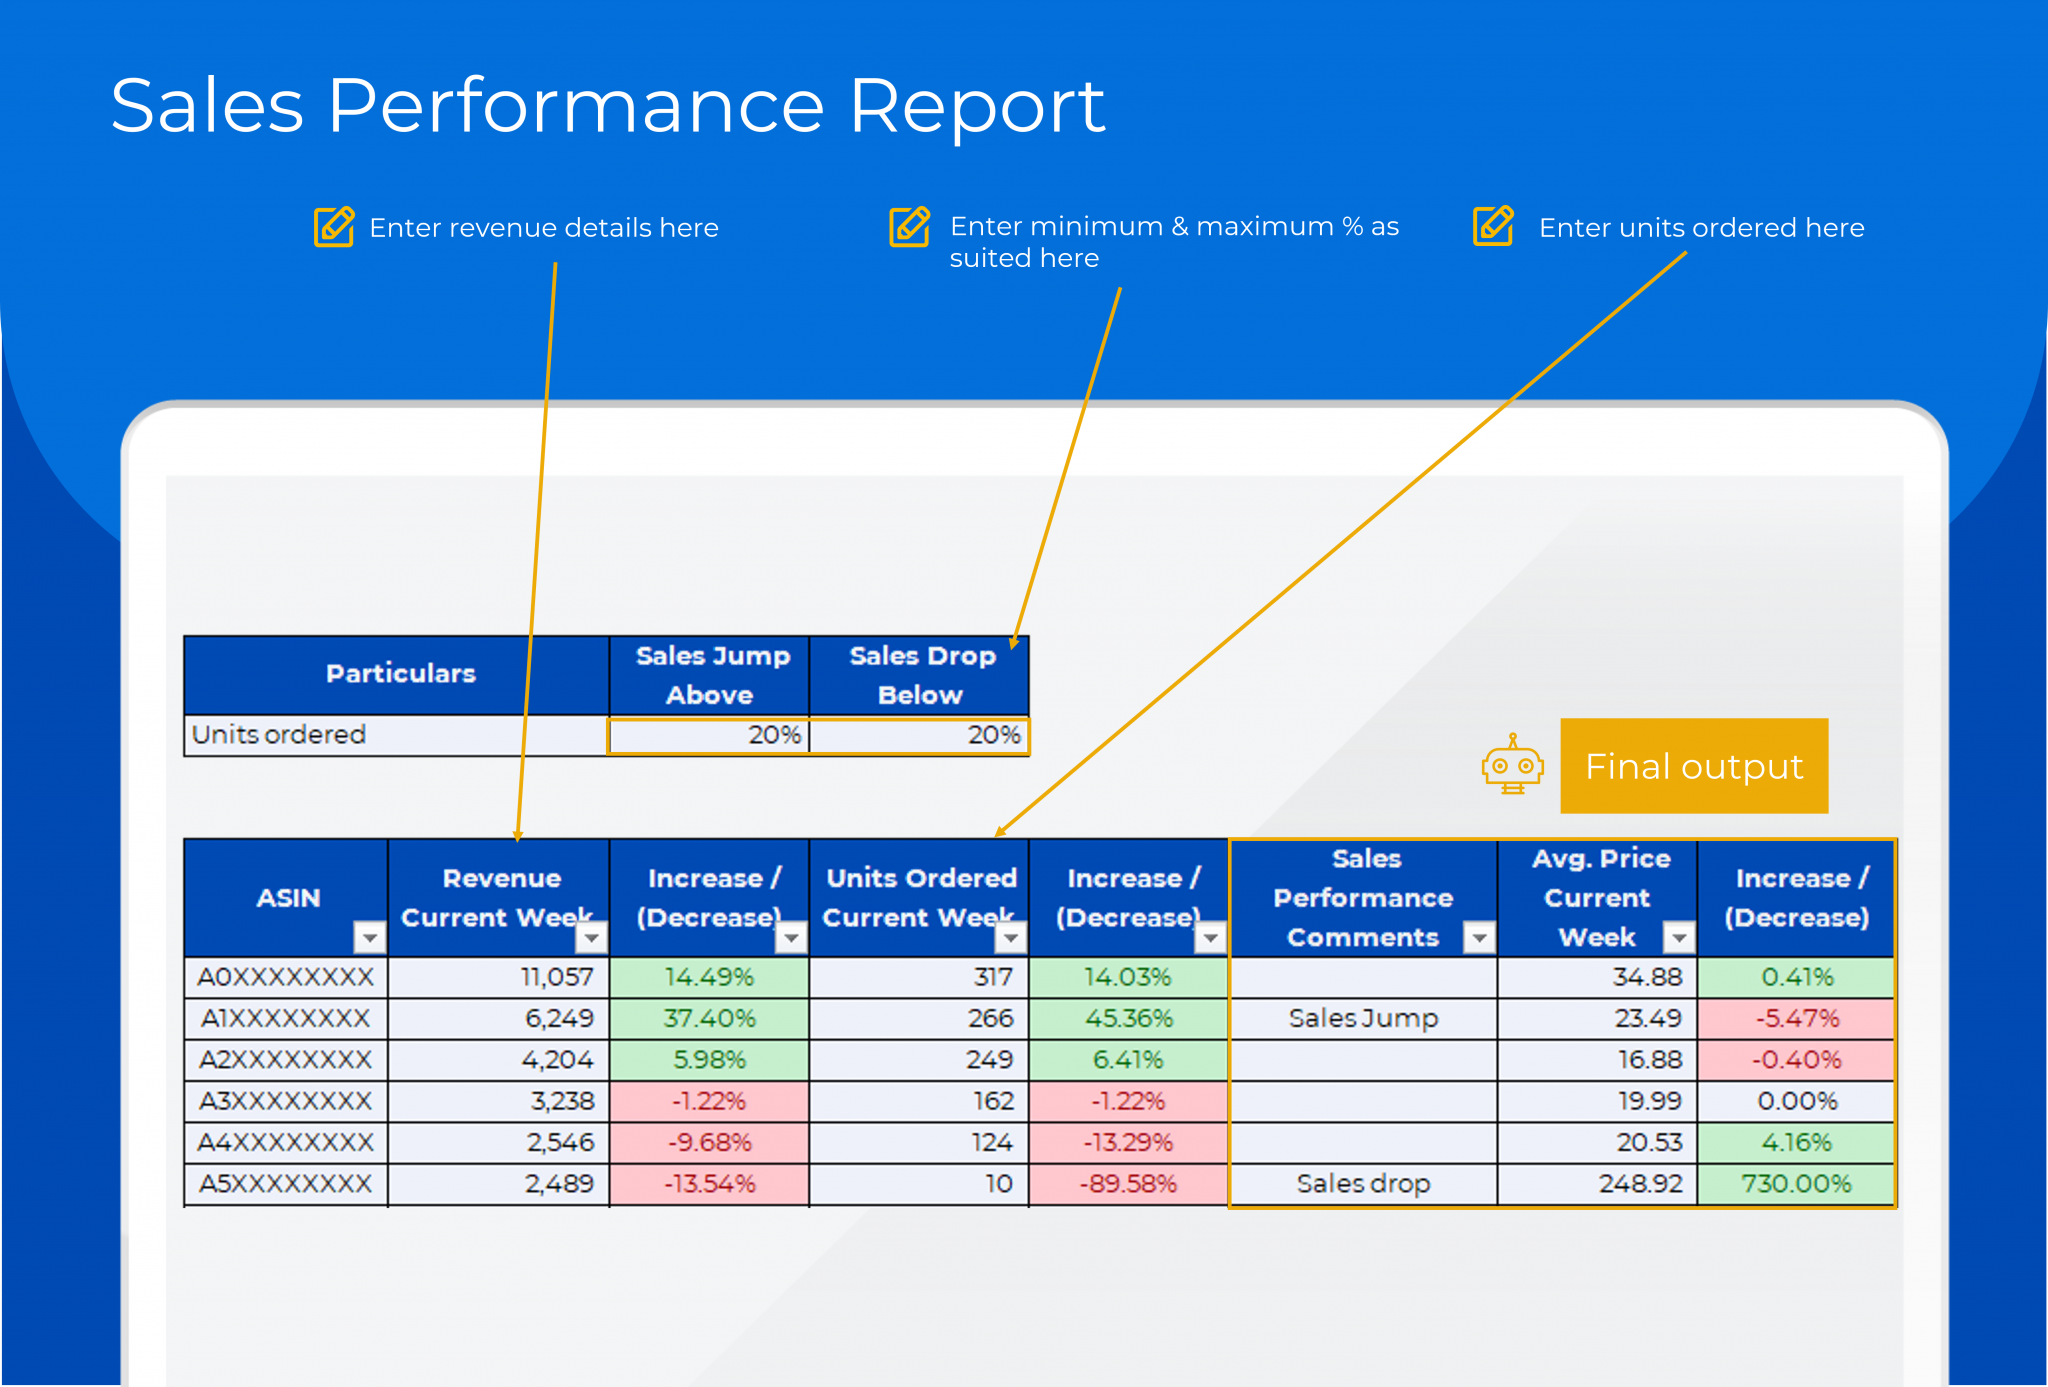Click the robot icon next to Final output

tap(1512, 766)
